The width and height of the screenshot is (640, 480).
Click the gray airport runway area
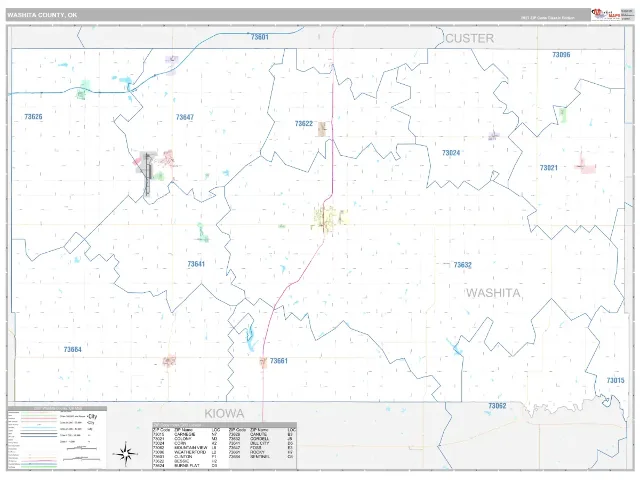coord(147,173)
